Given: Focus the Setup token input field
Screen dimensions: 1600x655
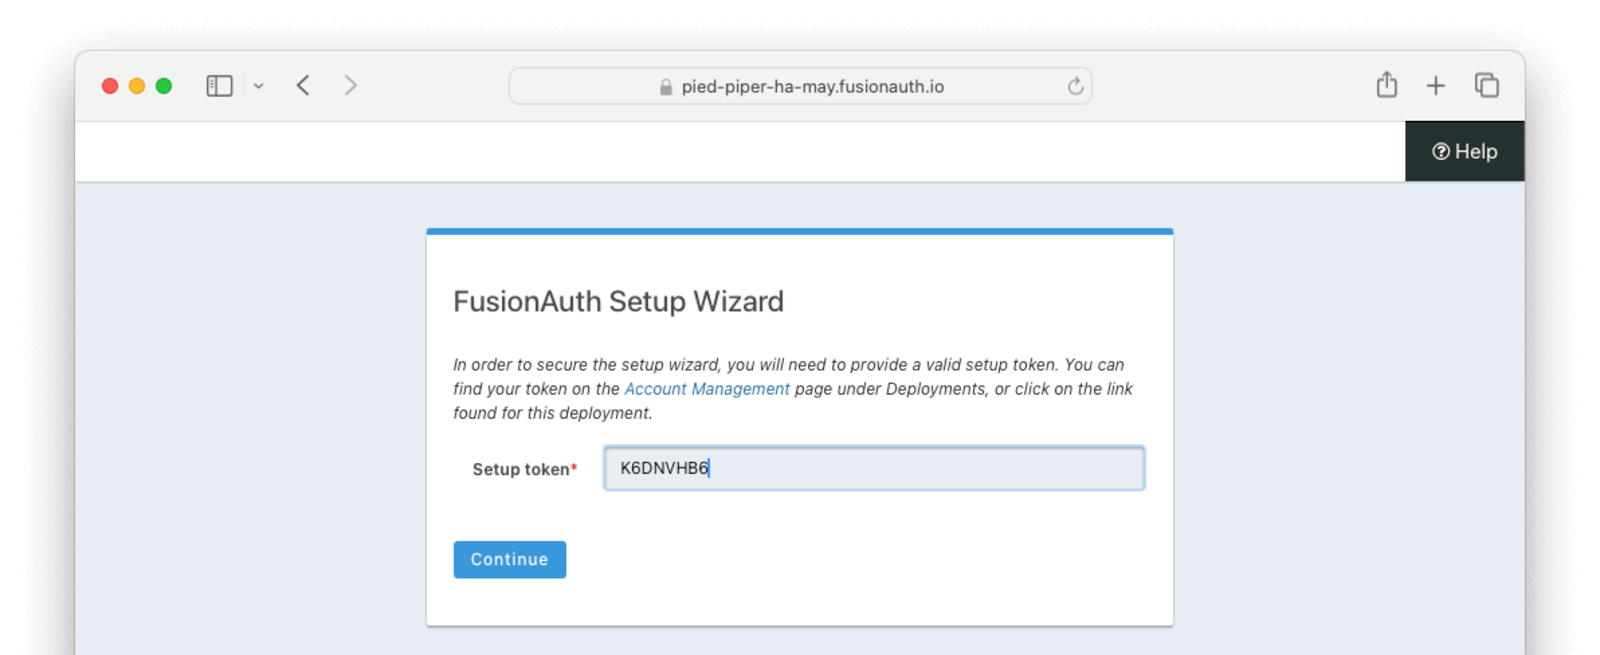Looking at the screenshot, I should (x=874, y=468).
